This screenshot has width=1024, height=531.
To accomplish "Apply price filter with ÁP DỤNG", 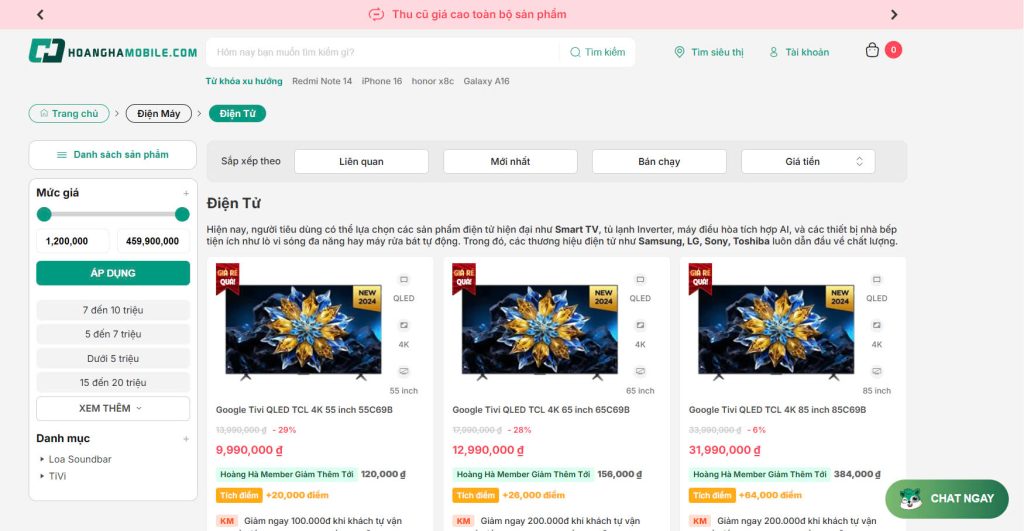I will 113,273.
